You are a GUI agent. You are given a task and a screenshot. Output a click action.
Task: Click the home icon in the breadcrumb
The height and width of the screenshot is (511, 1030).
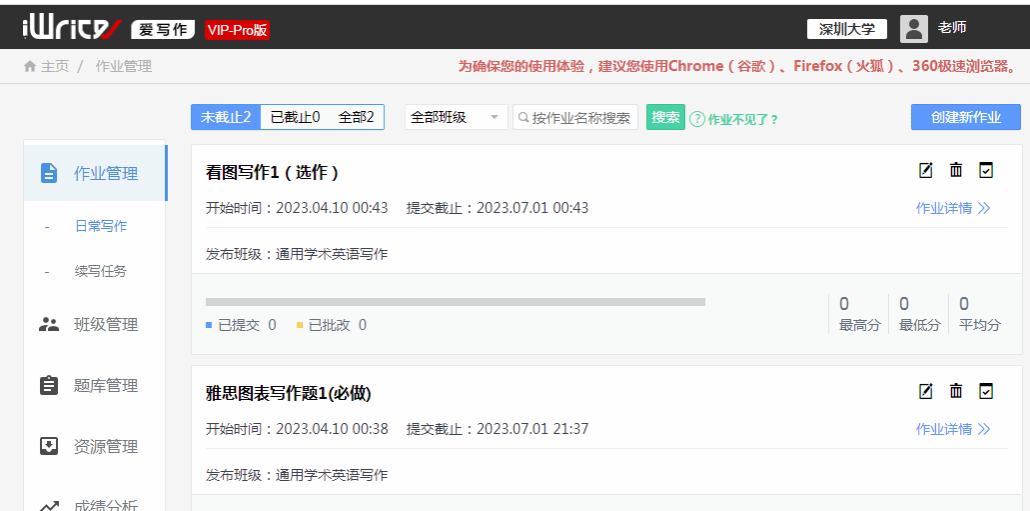pos(30,66)
